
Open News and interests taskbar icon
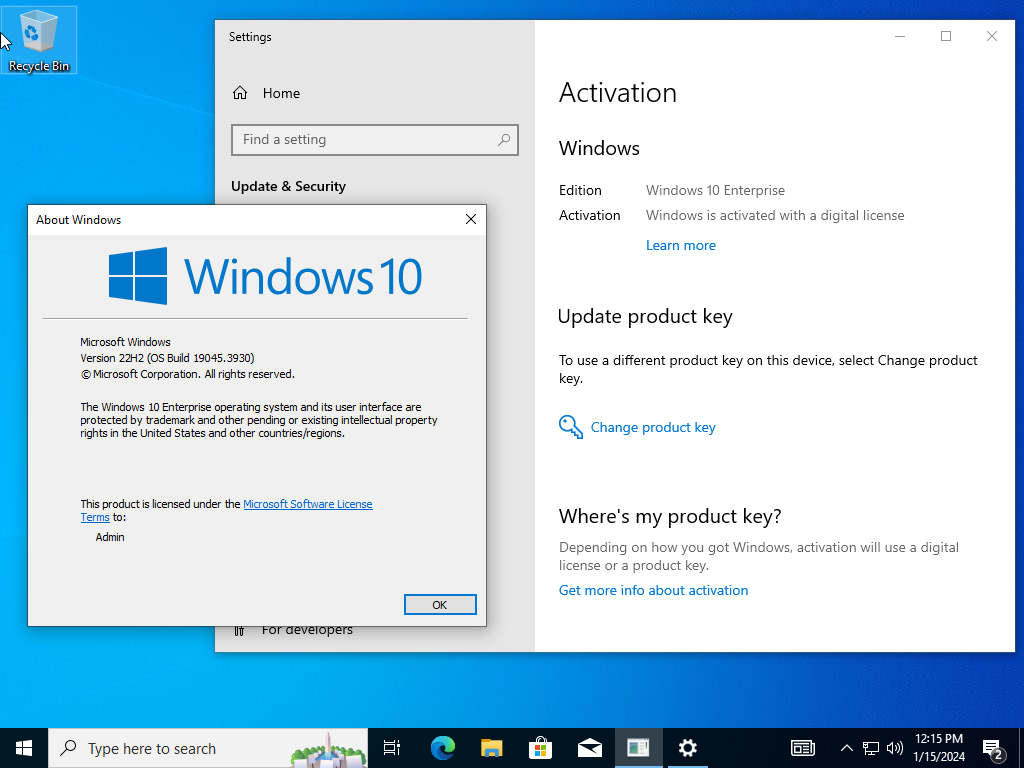803,748
